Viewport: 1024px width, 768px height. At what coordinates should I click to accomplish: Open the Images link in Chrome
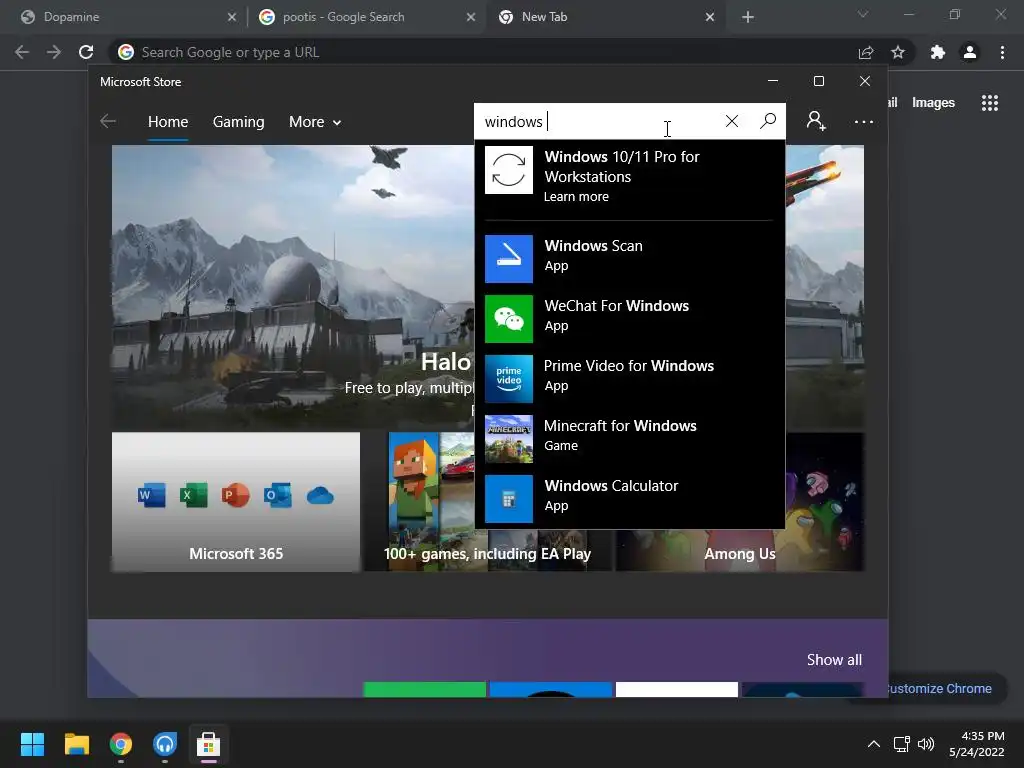(933, 103)
